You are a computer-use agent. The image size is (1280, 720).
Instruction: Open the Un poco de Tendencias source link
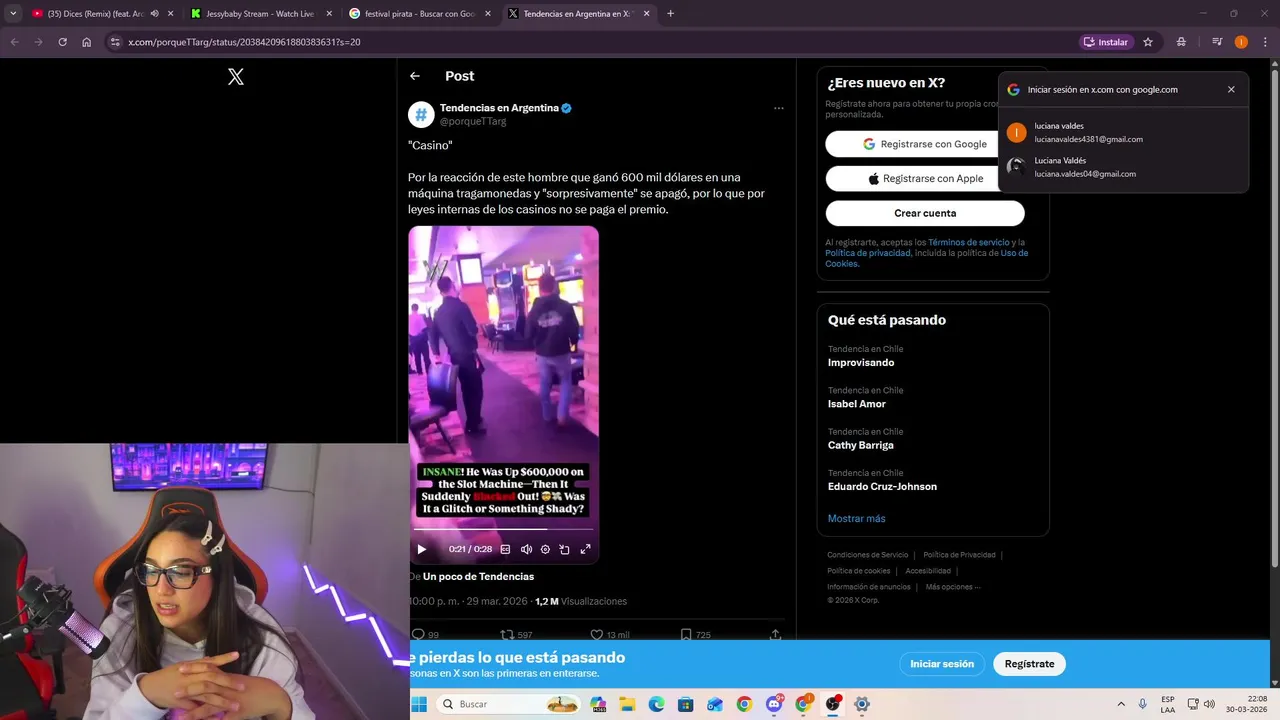click(x=478, y=577)
